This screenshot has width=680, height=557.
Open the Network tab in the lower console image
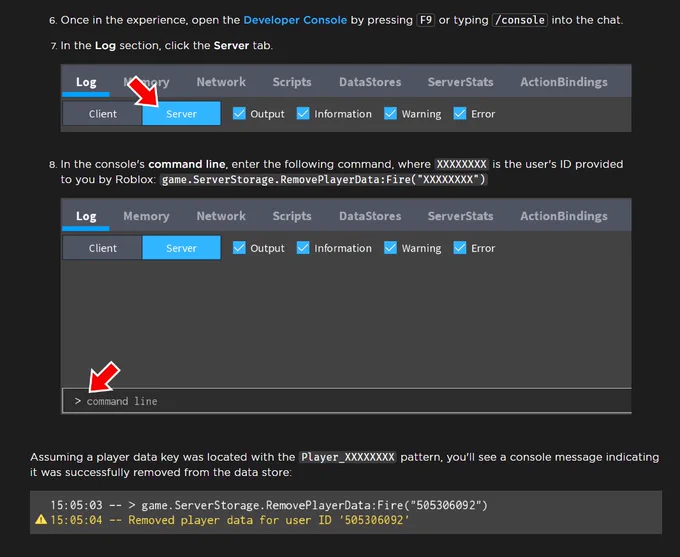[x=221, y=216]
